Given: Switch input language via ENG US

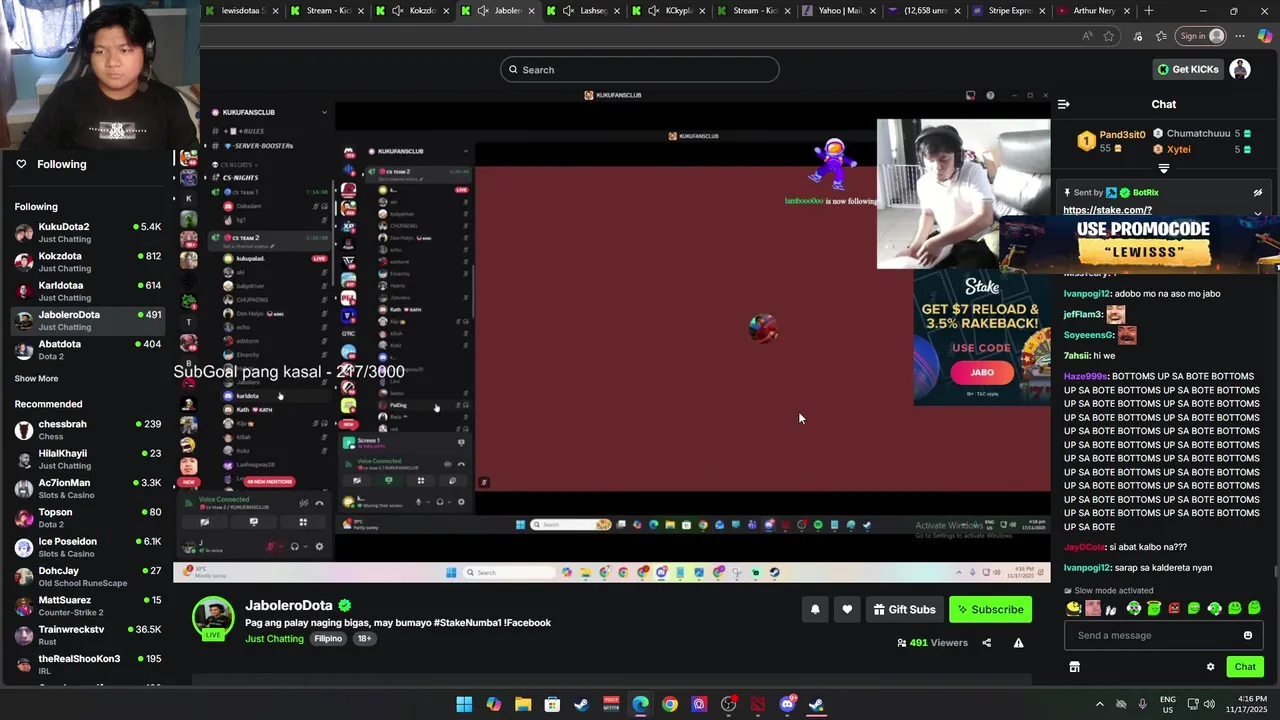Looking at the screenshot, I should pyautogui.click(x=1167, y=704).
